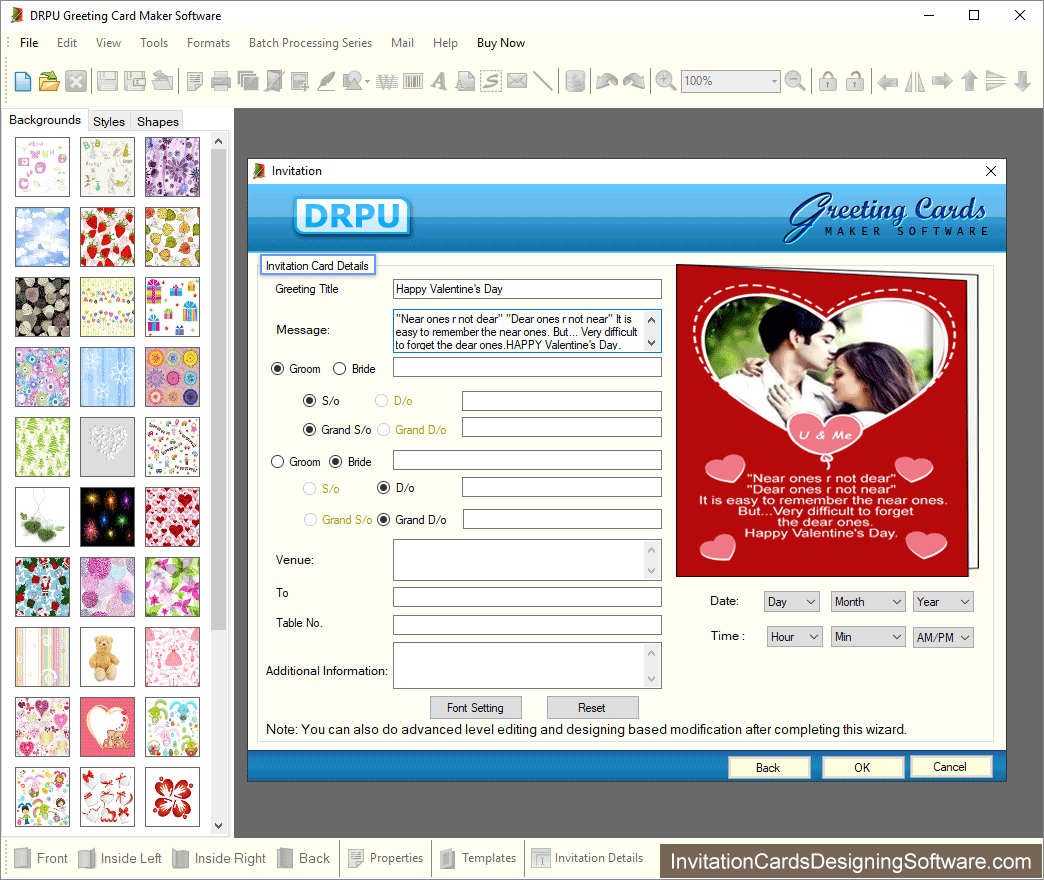Click the insert image icon

[300, 81]
